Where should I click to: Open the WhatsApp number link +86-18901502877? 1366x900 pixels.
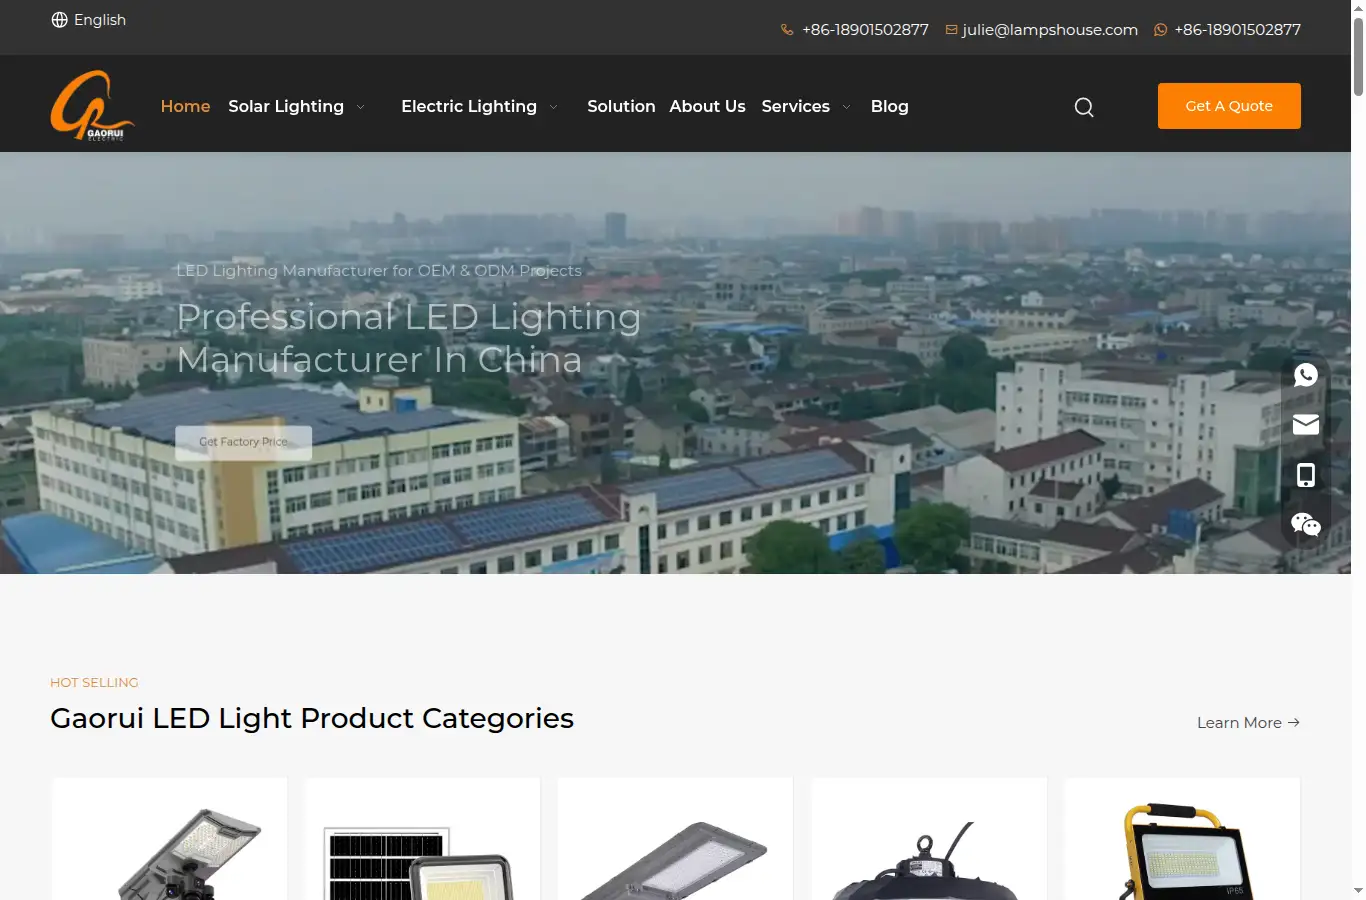coord(1238,30)
